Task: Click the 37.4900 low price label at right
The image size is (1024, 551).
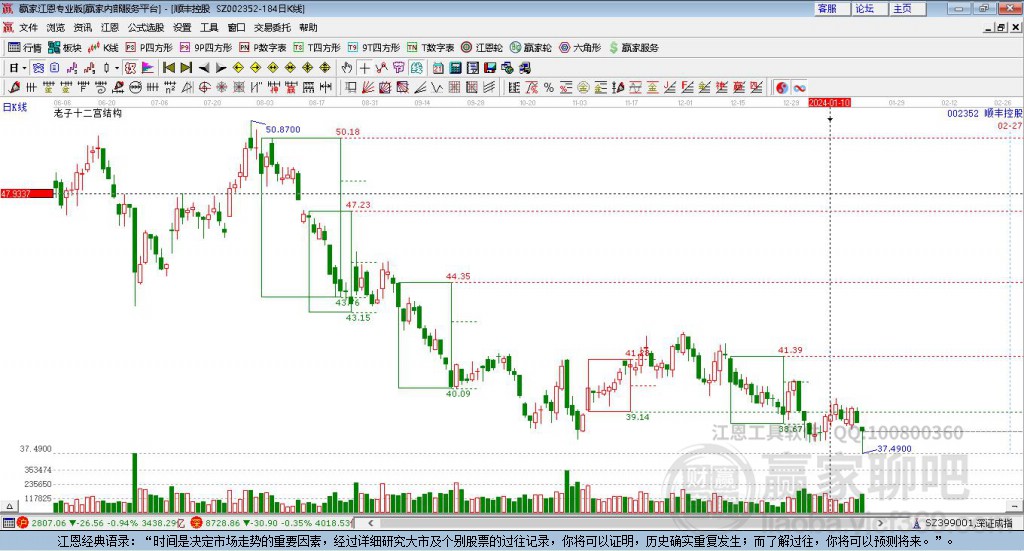Action: point(894,449)
